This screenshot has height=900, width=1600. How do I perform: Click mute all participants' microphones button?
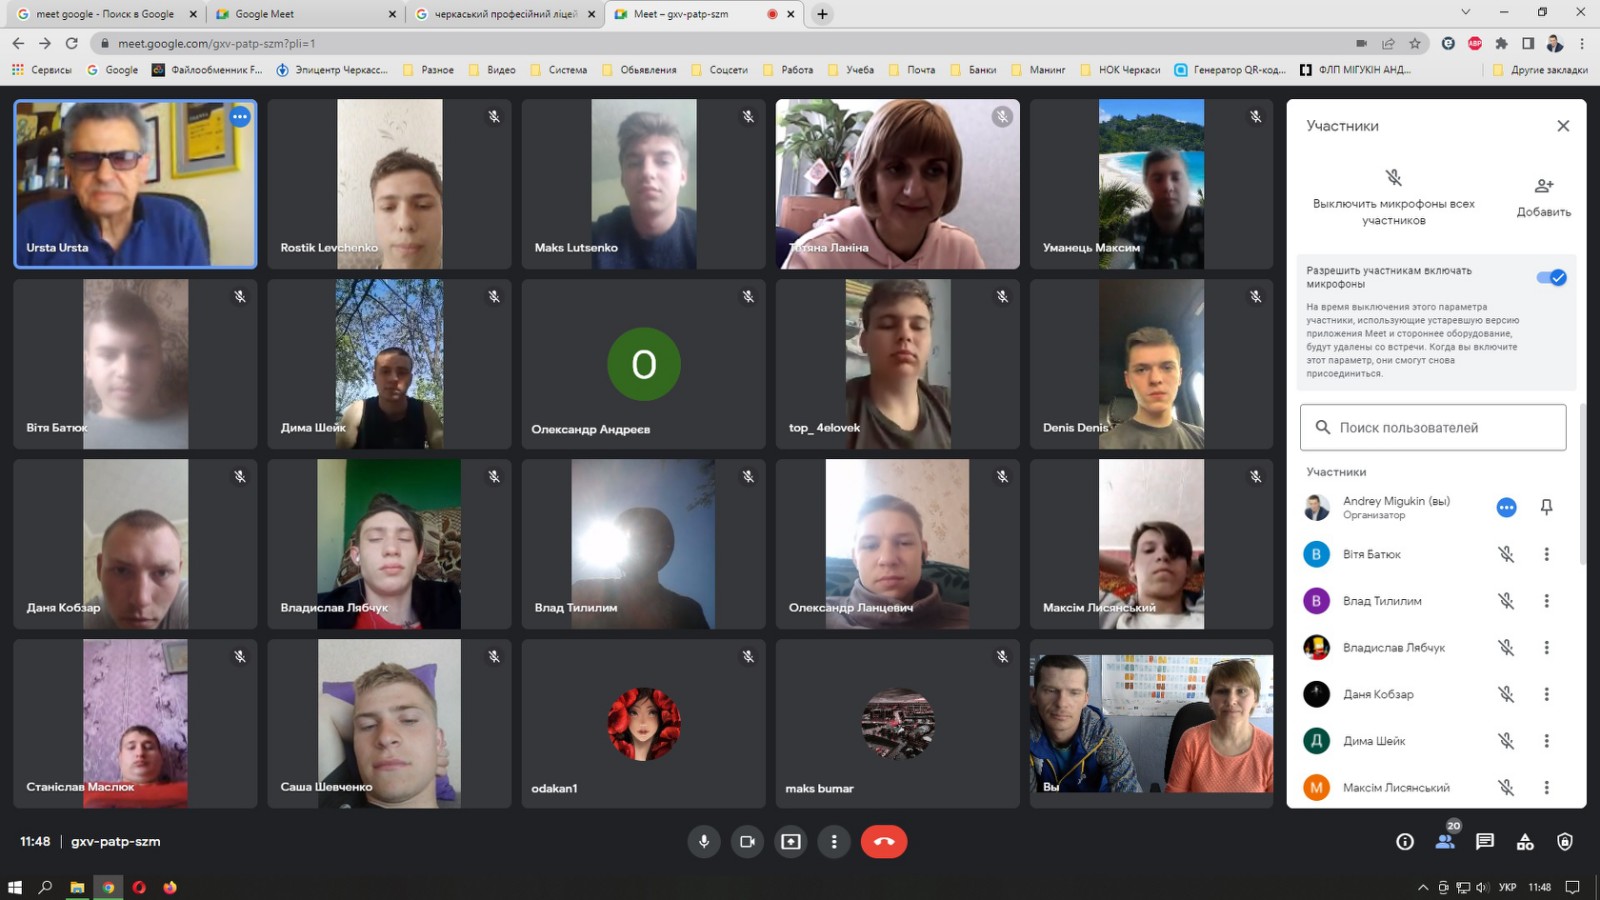1393,196
